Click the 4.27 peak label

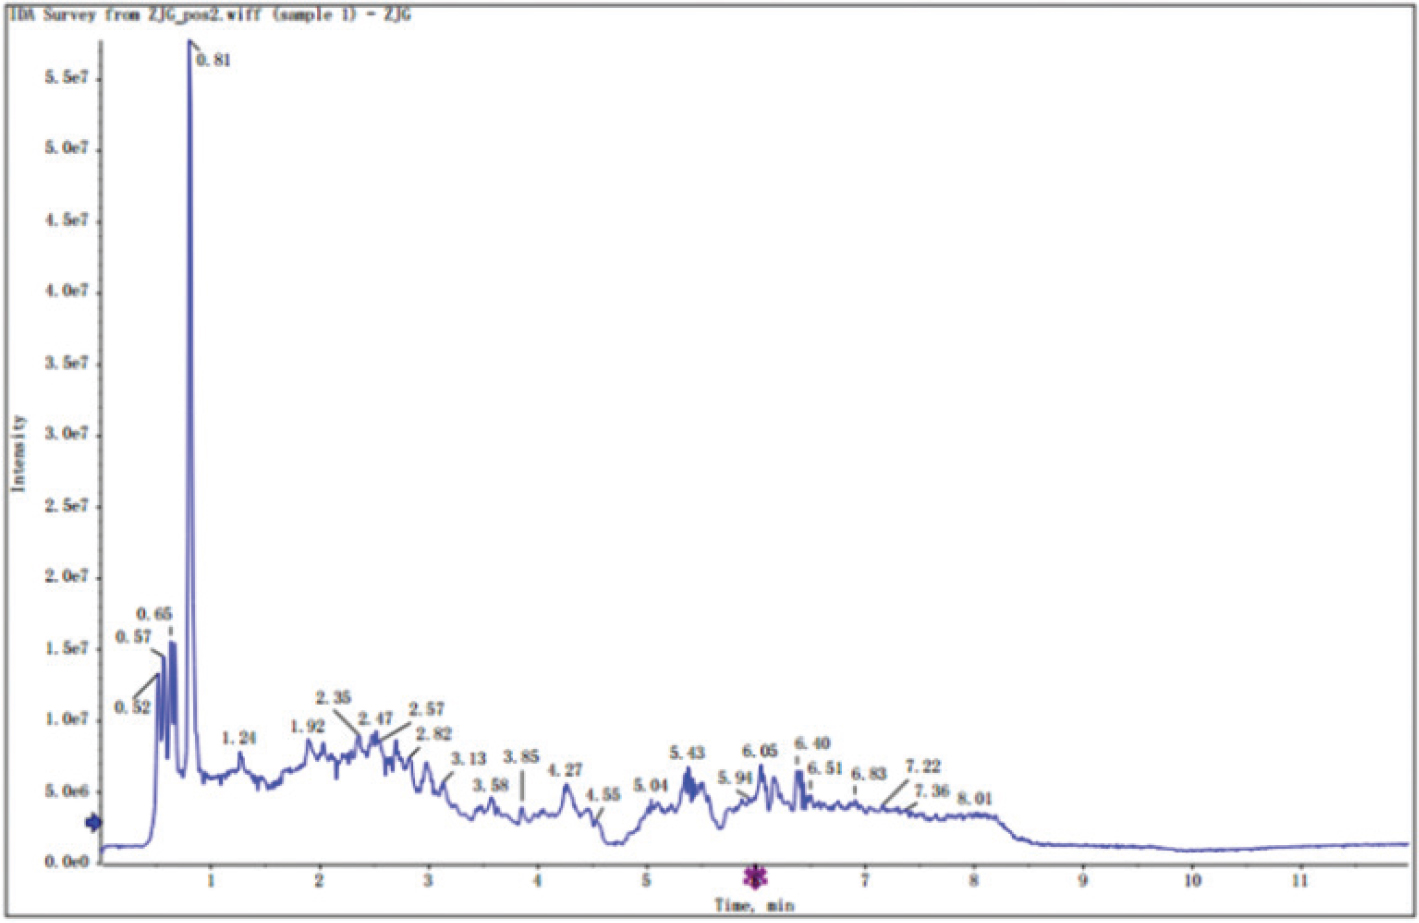point(565,770)
